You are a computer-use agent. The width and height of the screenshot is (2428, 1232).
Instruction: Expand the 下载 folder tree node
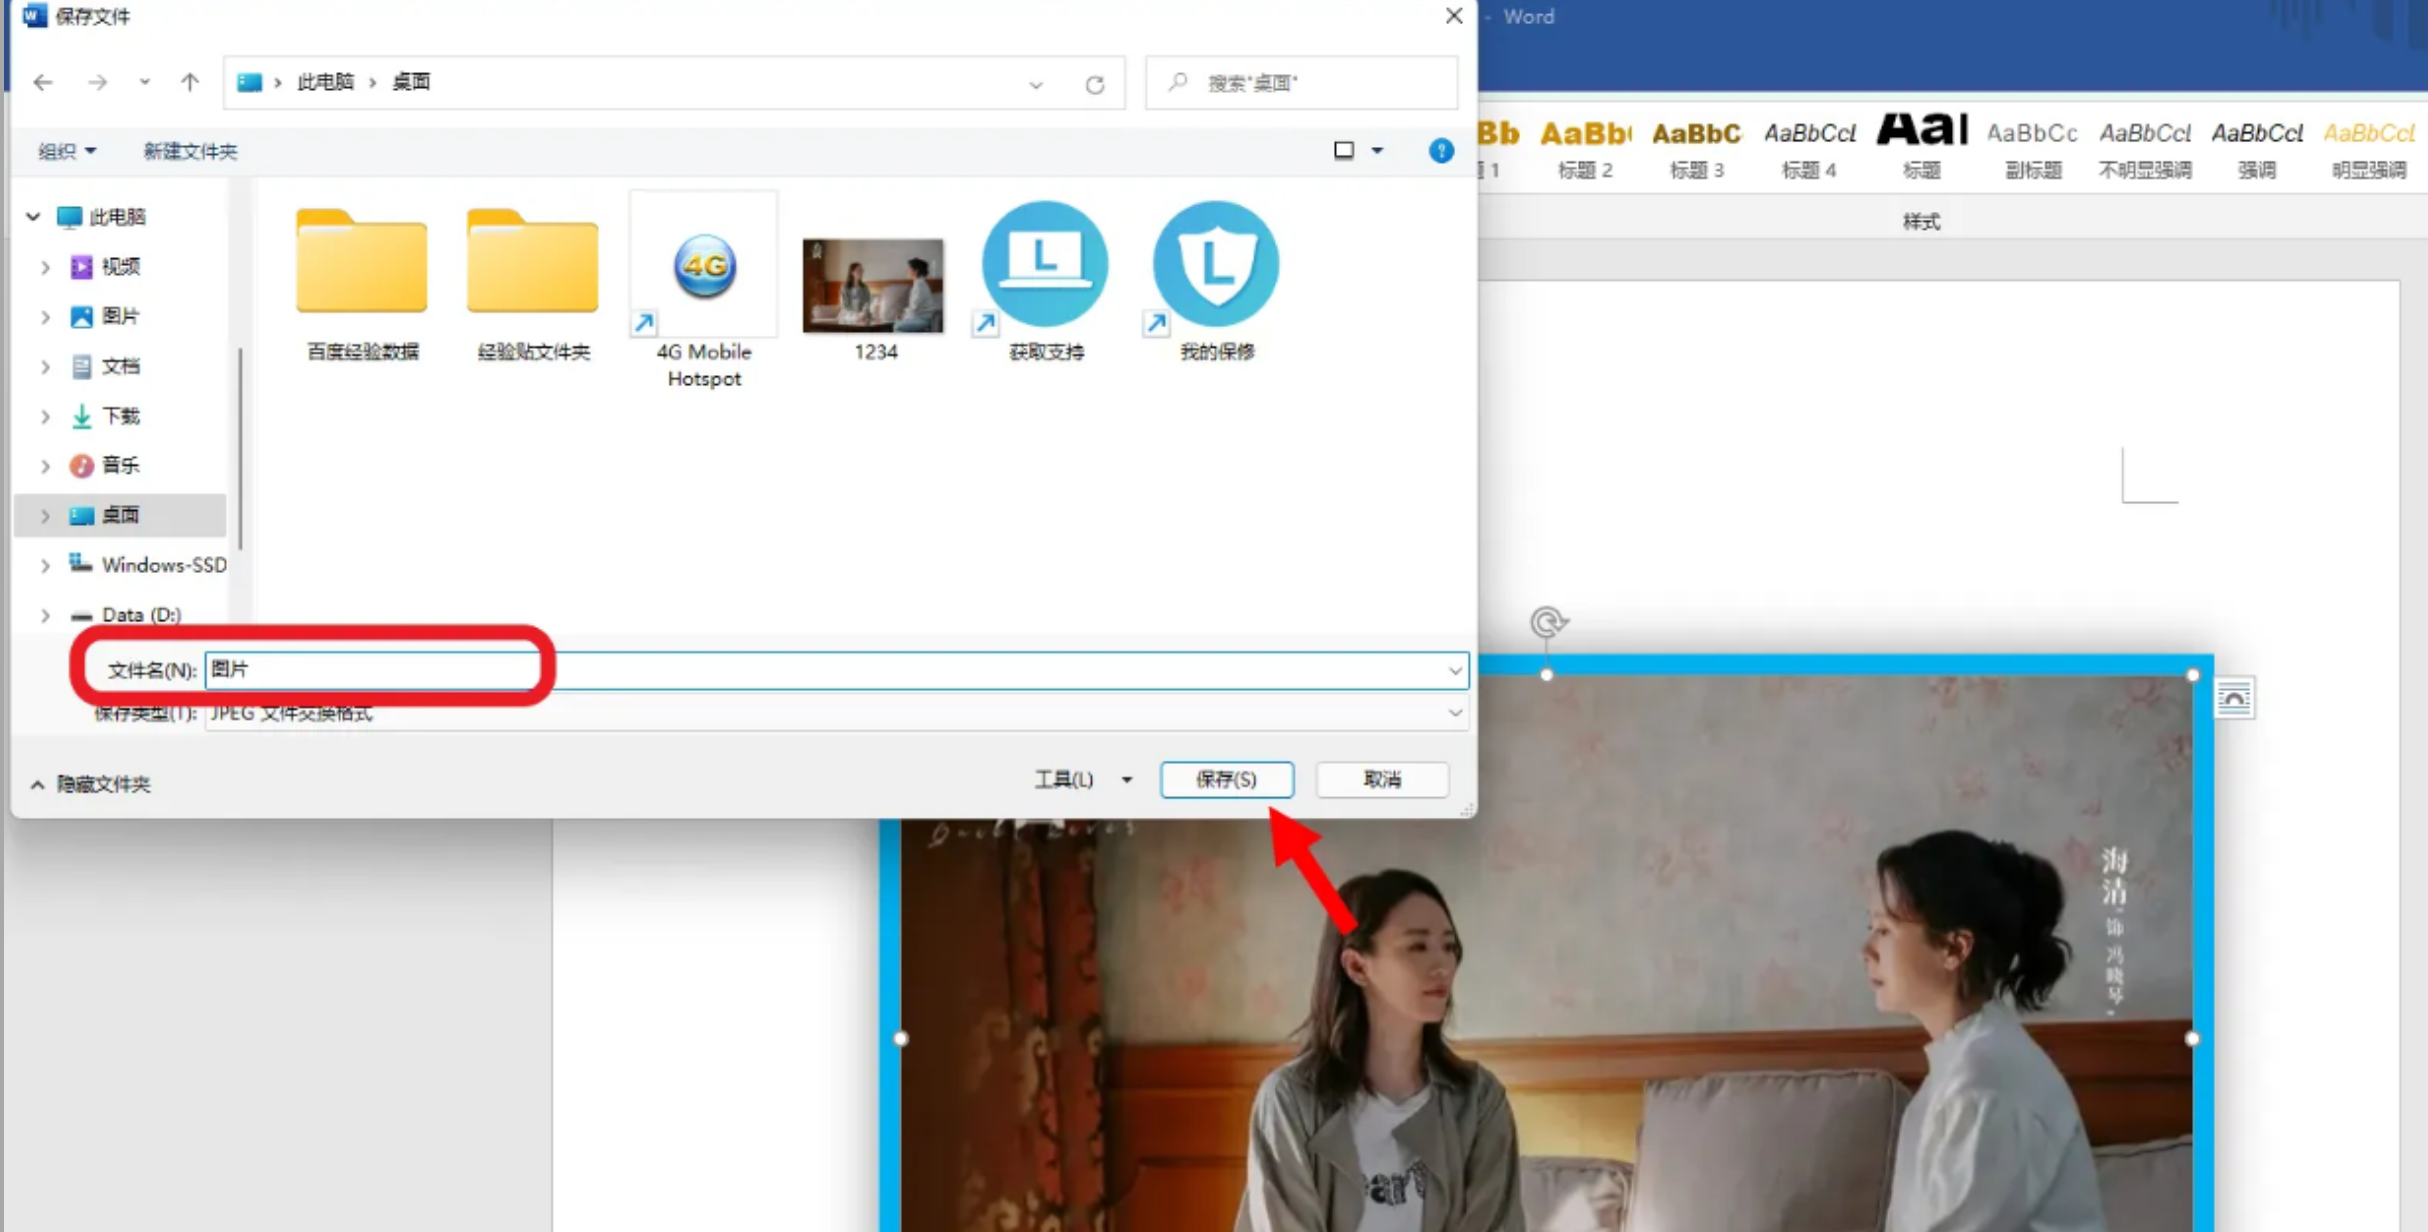[45, 417]
